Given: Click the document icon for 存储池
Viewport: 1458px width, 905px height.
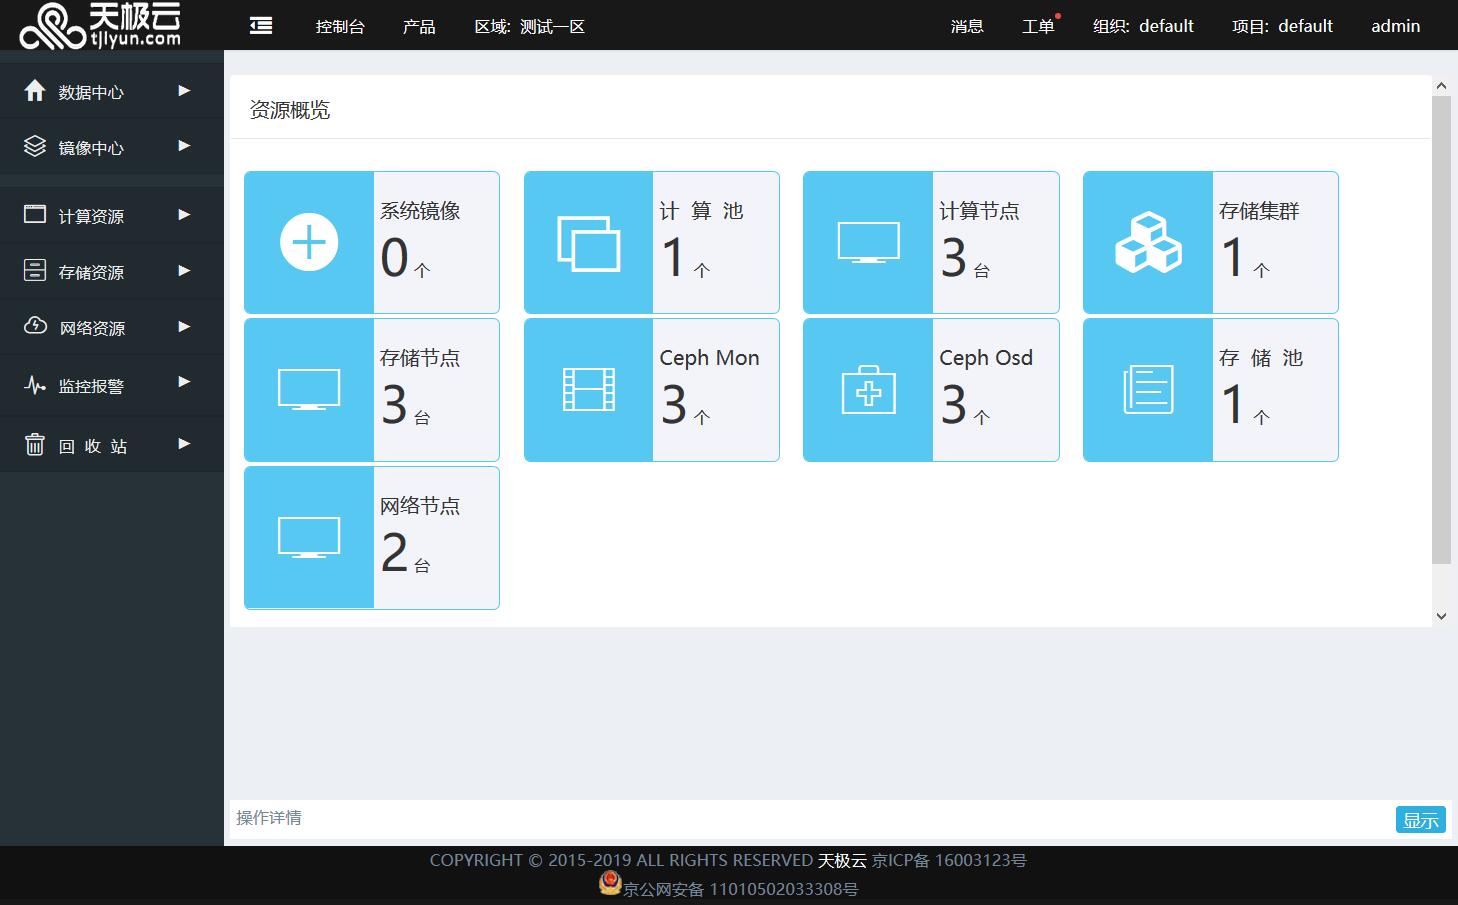Looking at the screenshot, I should [1147, 390].
